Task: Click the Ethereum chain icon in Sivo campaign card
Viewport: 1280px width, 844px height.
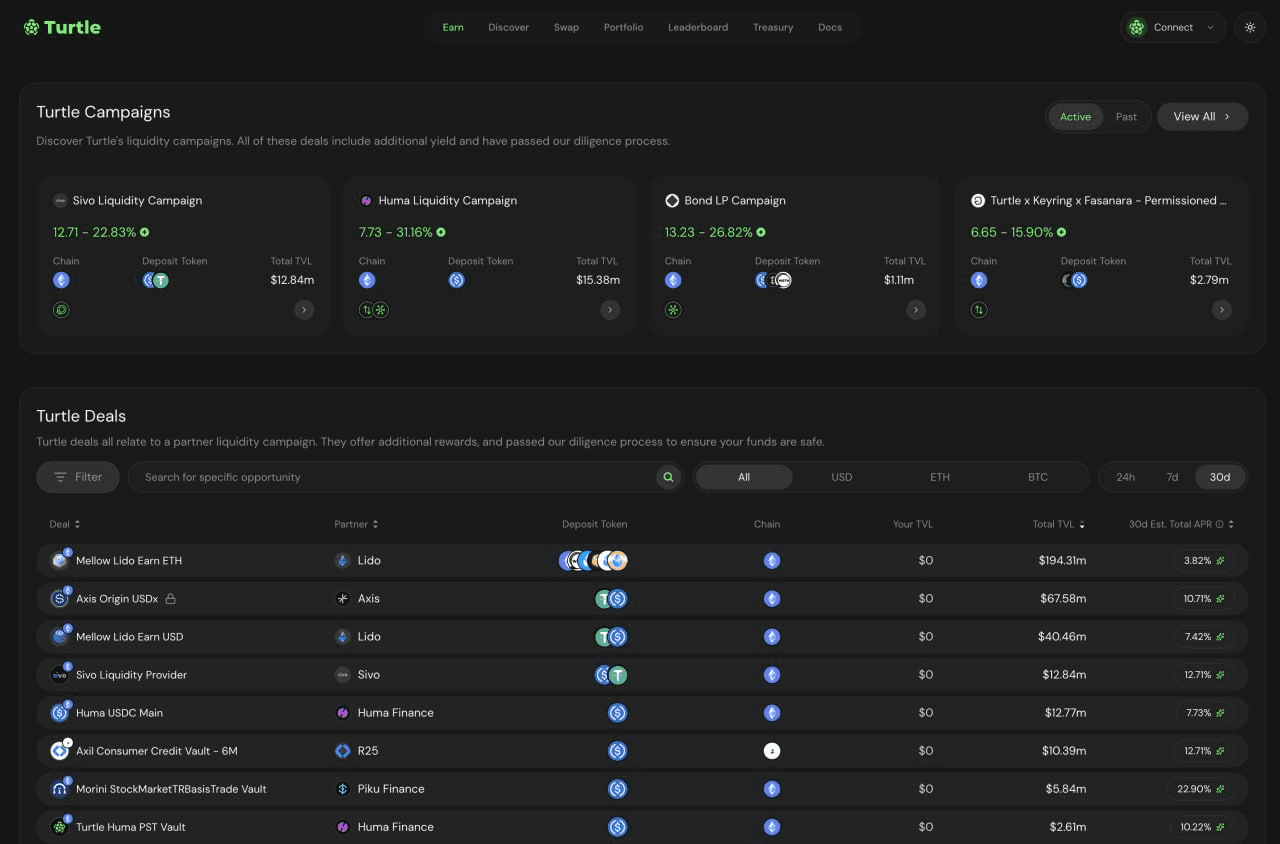Action: [61, 280]
